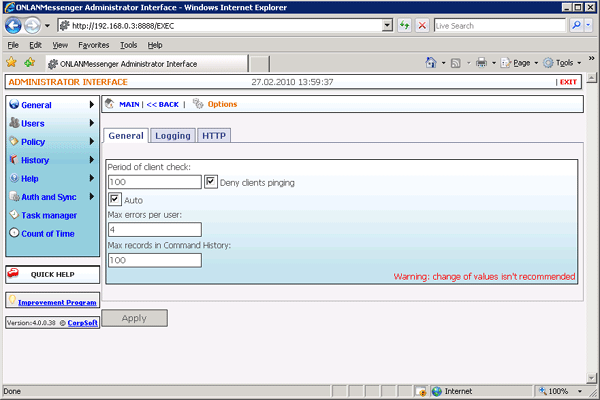Open the Print dropdown arrow
The height and width of the screenshot is (400, 600).
pyautogui.click(x=494, y=63)
